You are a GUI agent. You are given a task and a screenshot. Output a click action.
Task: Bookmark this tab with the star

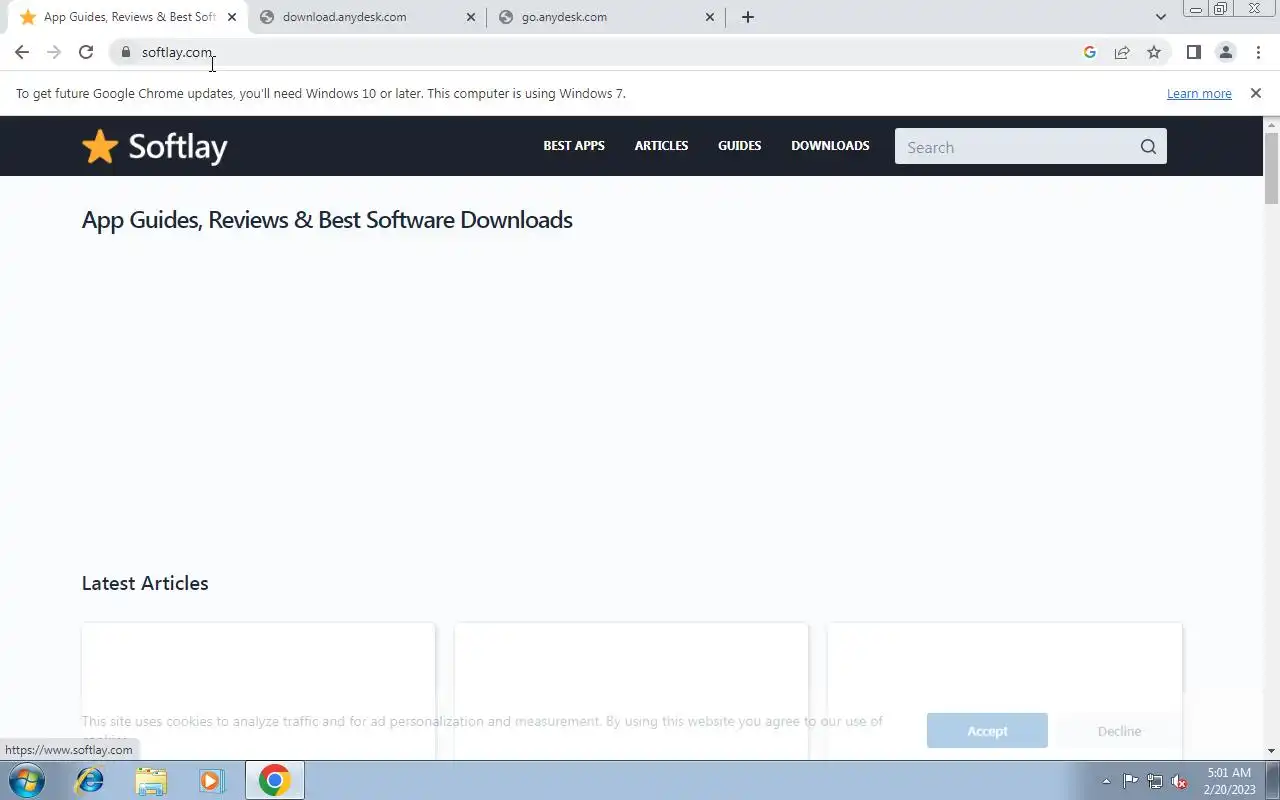point(1154,52)
